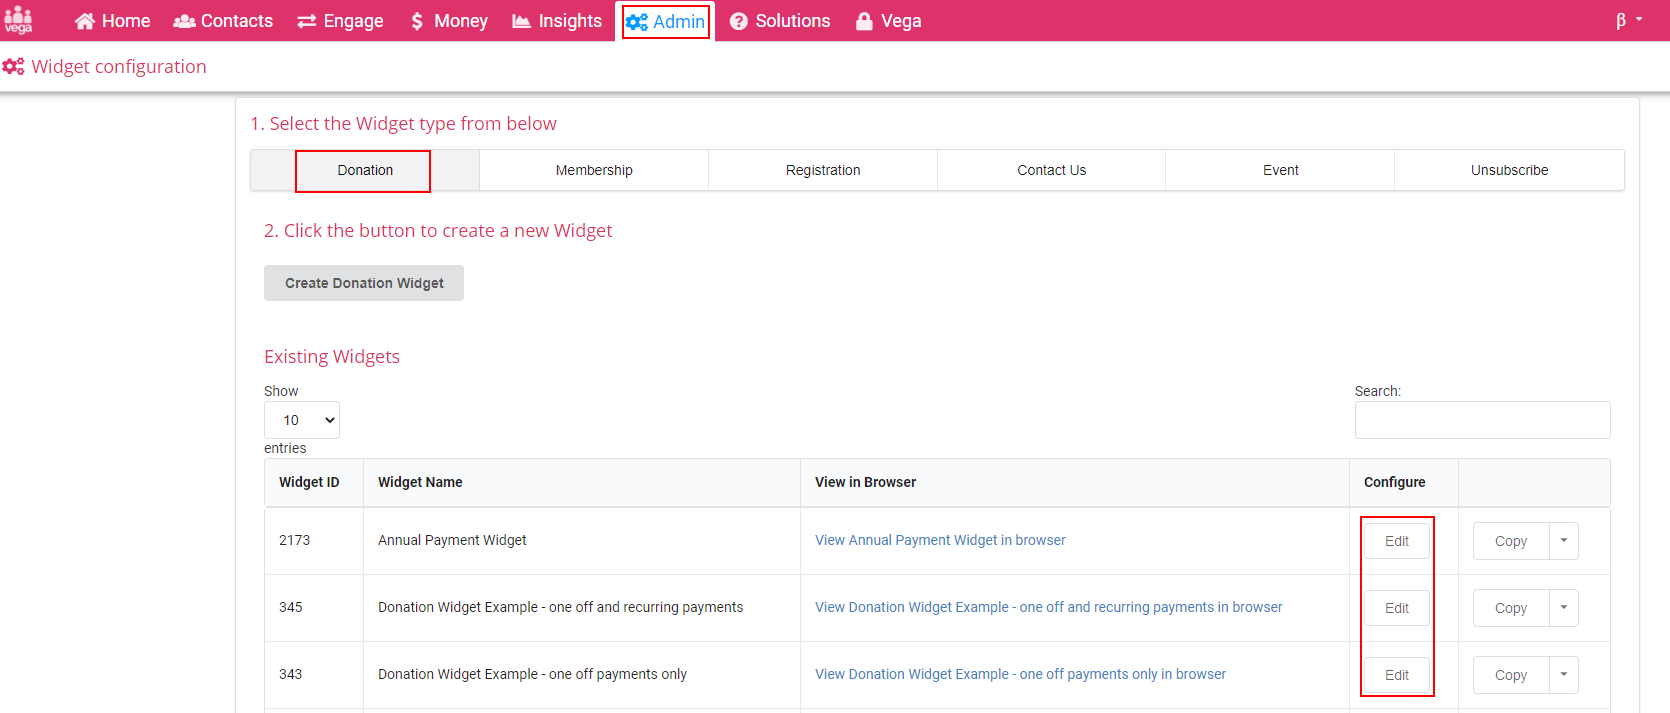
Task: Switch to the Unsubscribe widget tab
Action: (x=1509, y=170)
